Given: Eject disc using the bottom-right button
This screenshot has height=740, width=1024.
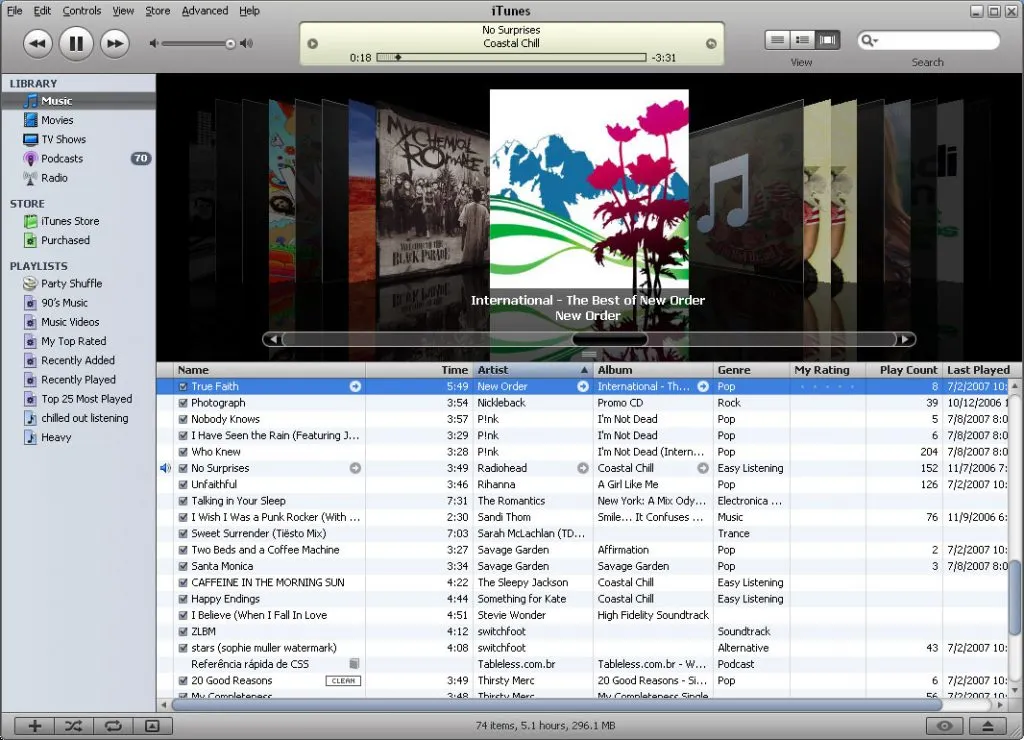Looking at the screenshot, I should [988, 726].
